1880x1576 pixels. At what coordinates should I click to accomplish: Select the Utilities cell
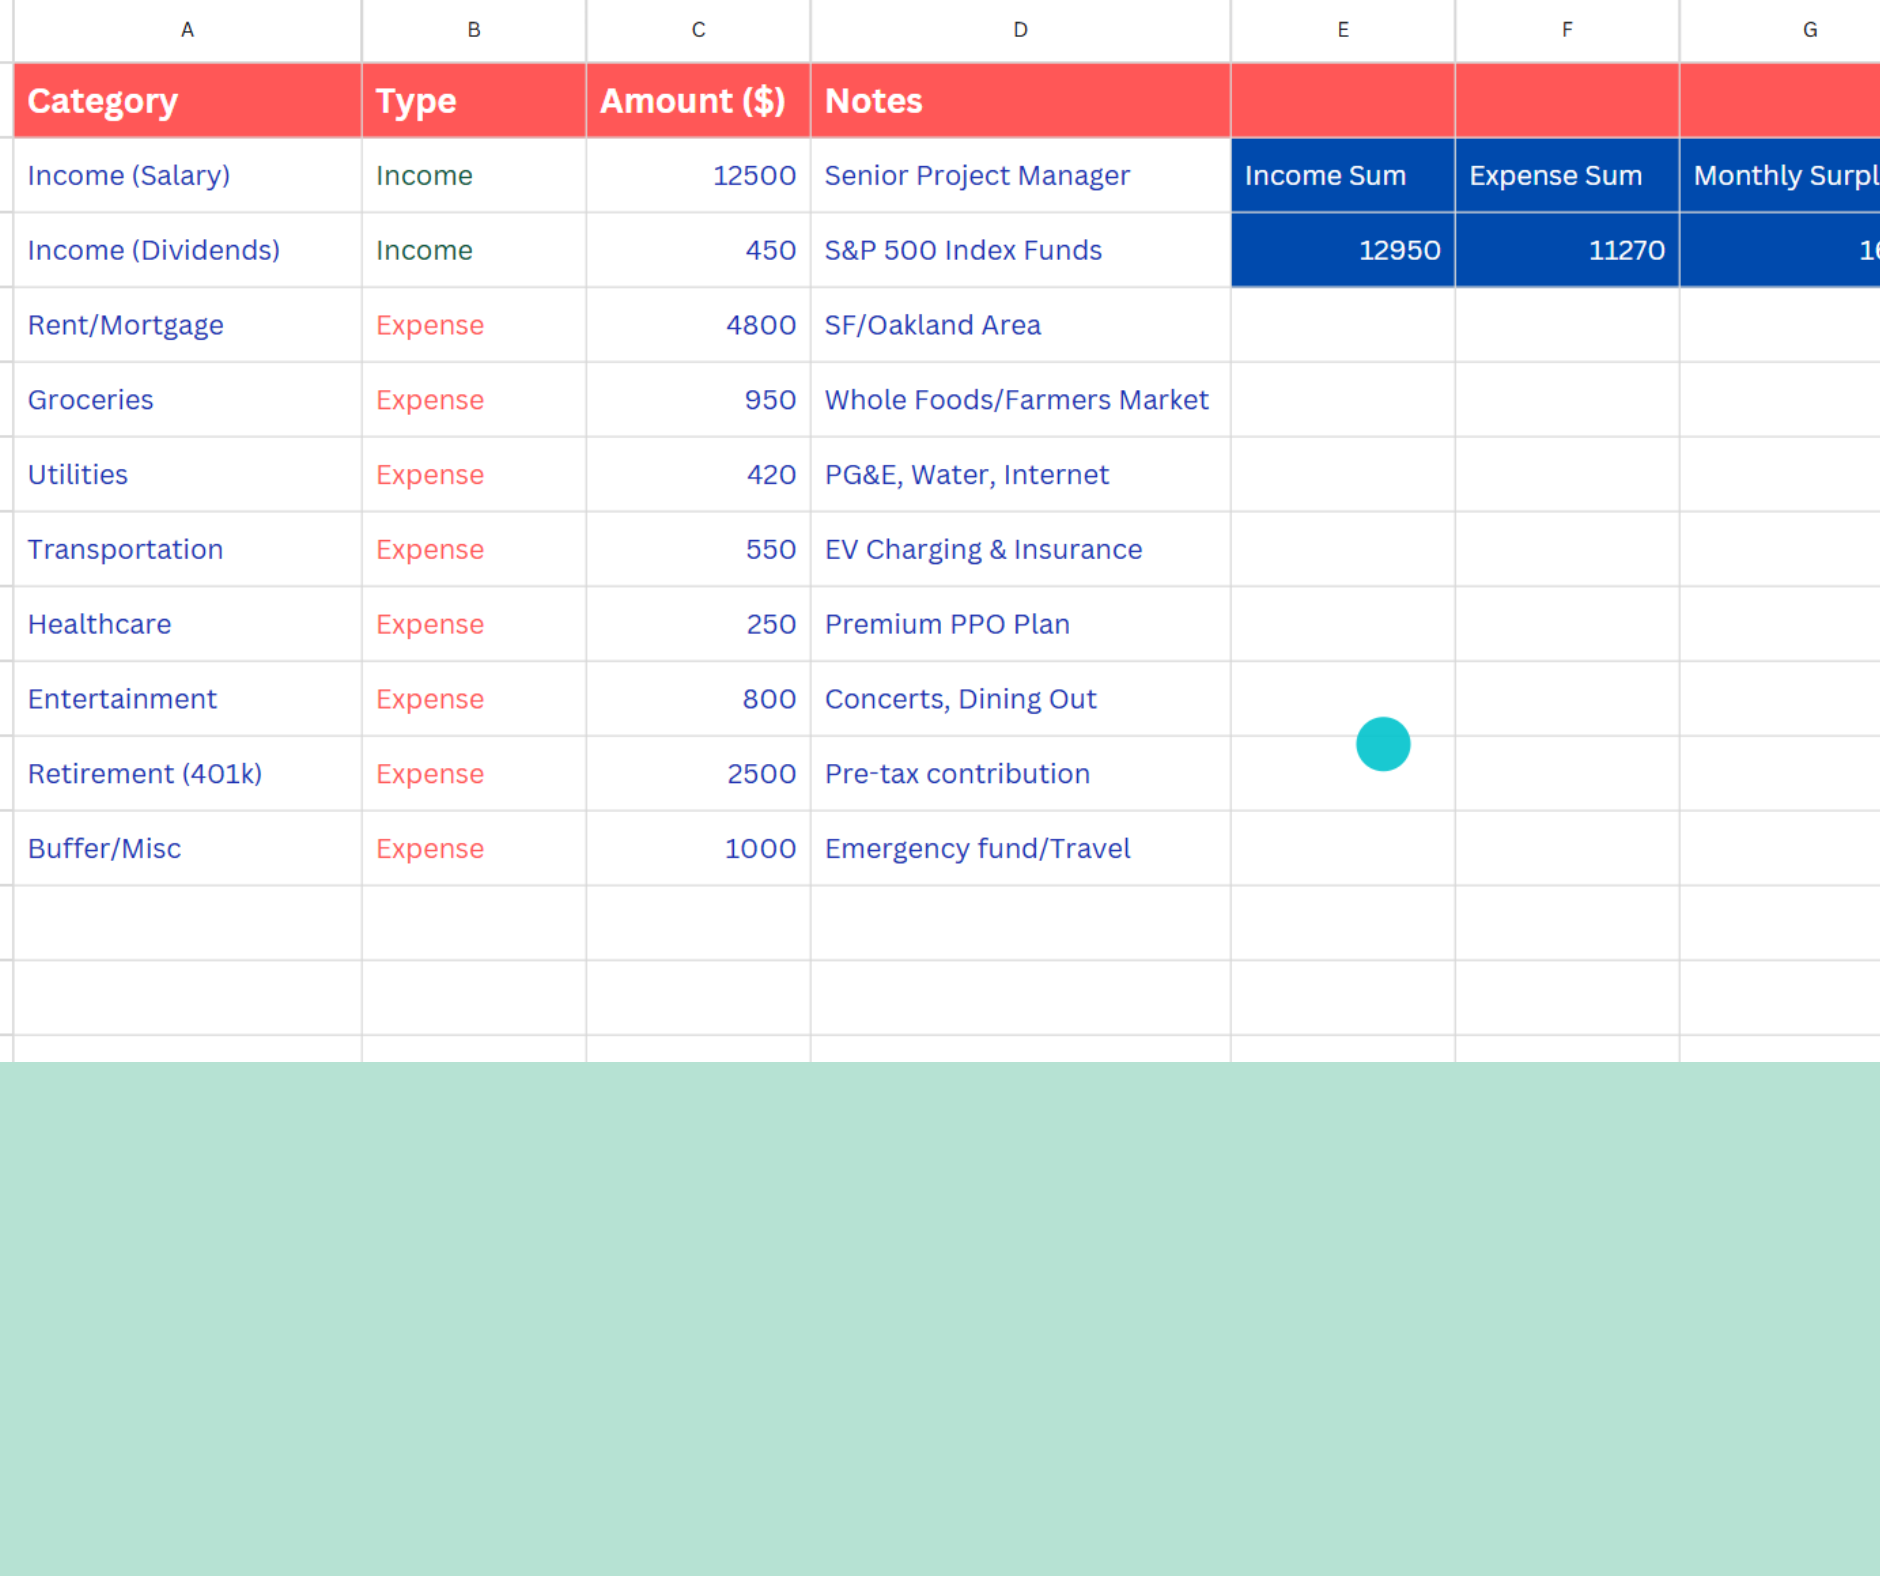click(187, 474)
